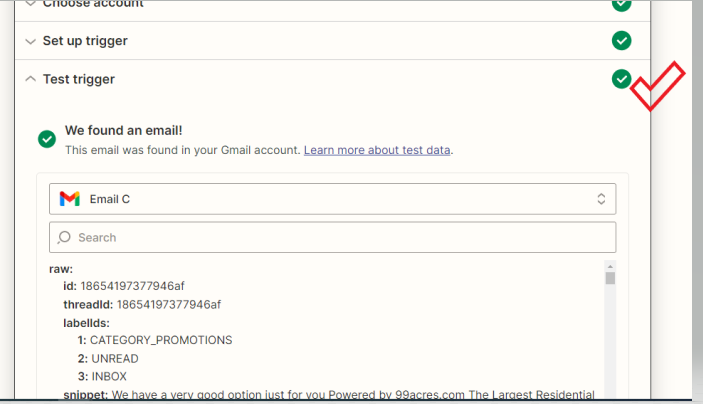
Task: Click inside the Search field
Action: click(333, 237)
